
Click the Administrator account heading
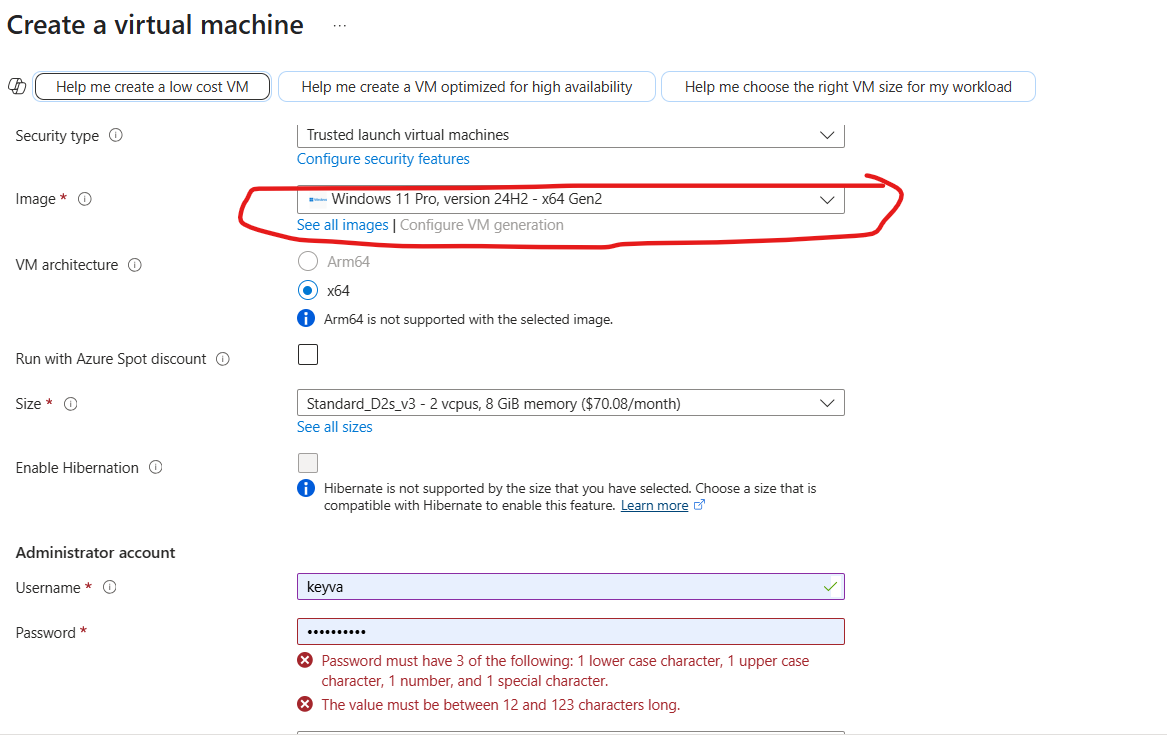point(95,552)
